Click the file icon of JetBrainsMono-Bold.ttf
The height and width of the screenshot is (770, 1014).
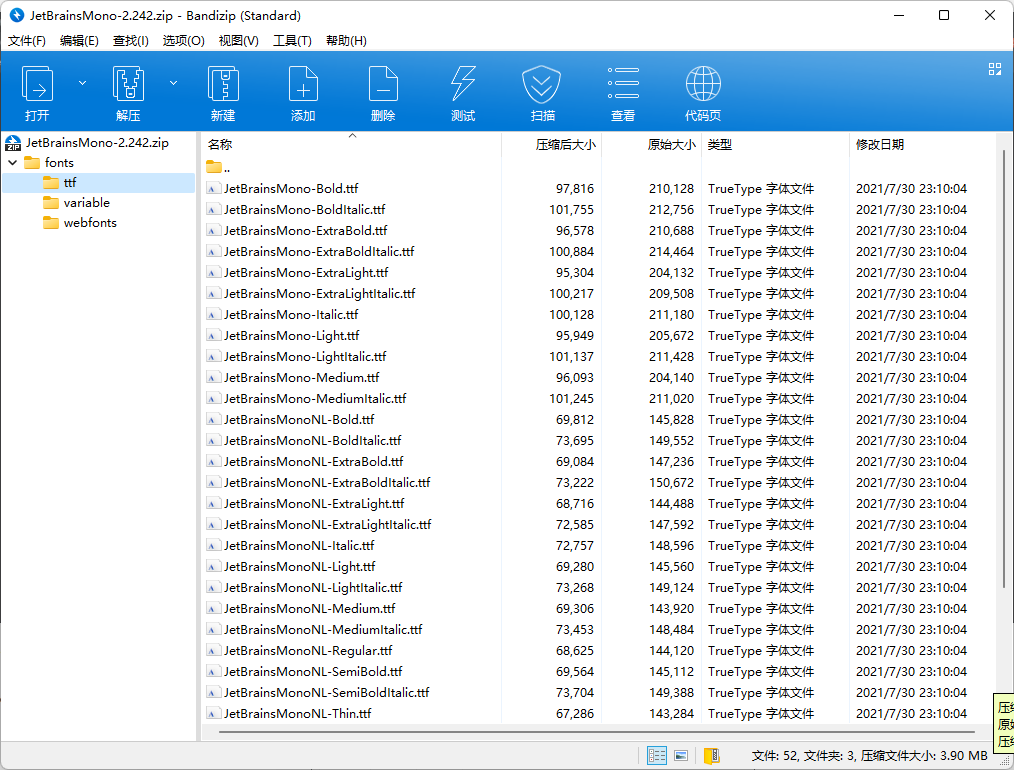click(x=212, y=188)
